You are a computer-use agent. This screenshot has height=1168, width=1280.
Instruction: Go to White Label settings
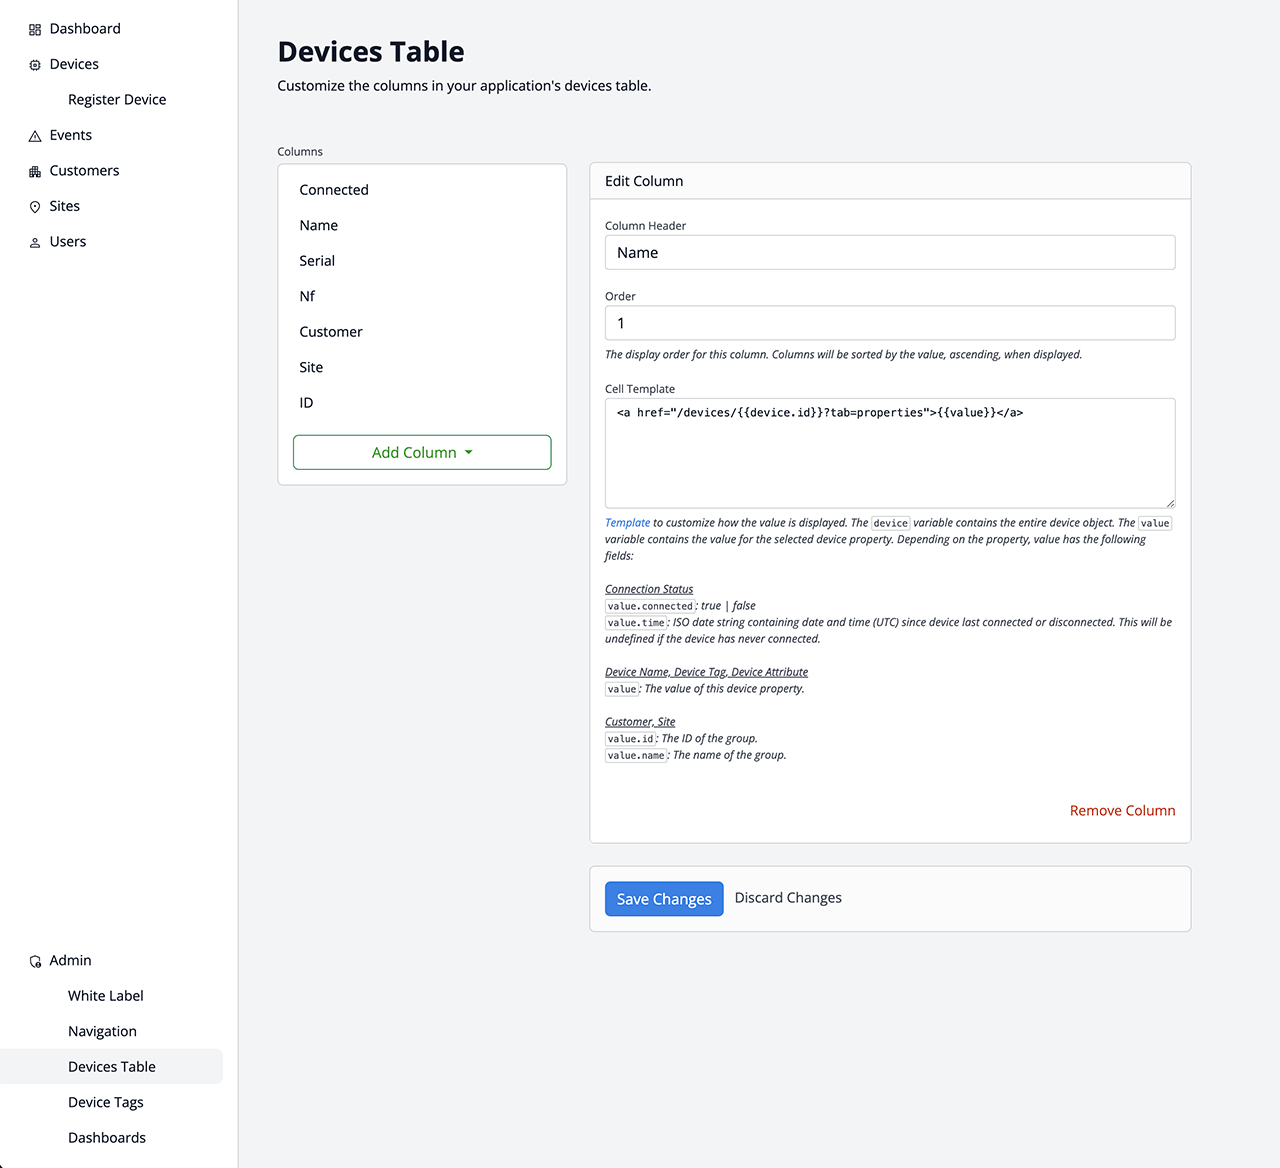pos(106,996)
